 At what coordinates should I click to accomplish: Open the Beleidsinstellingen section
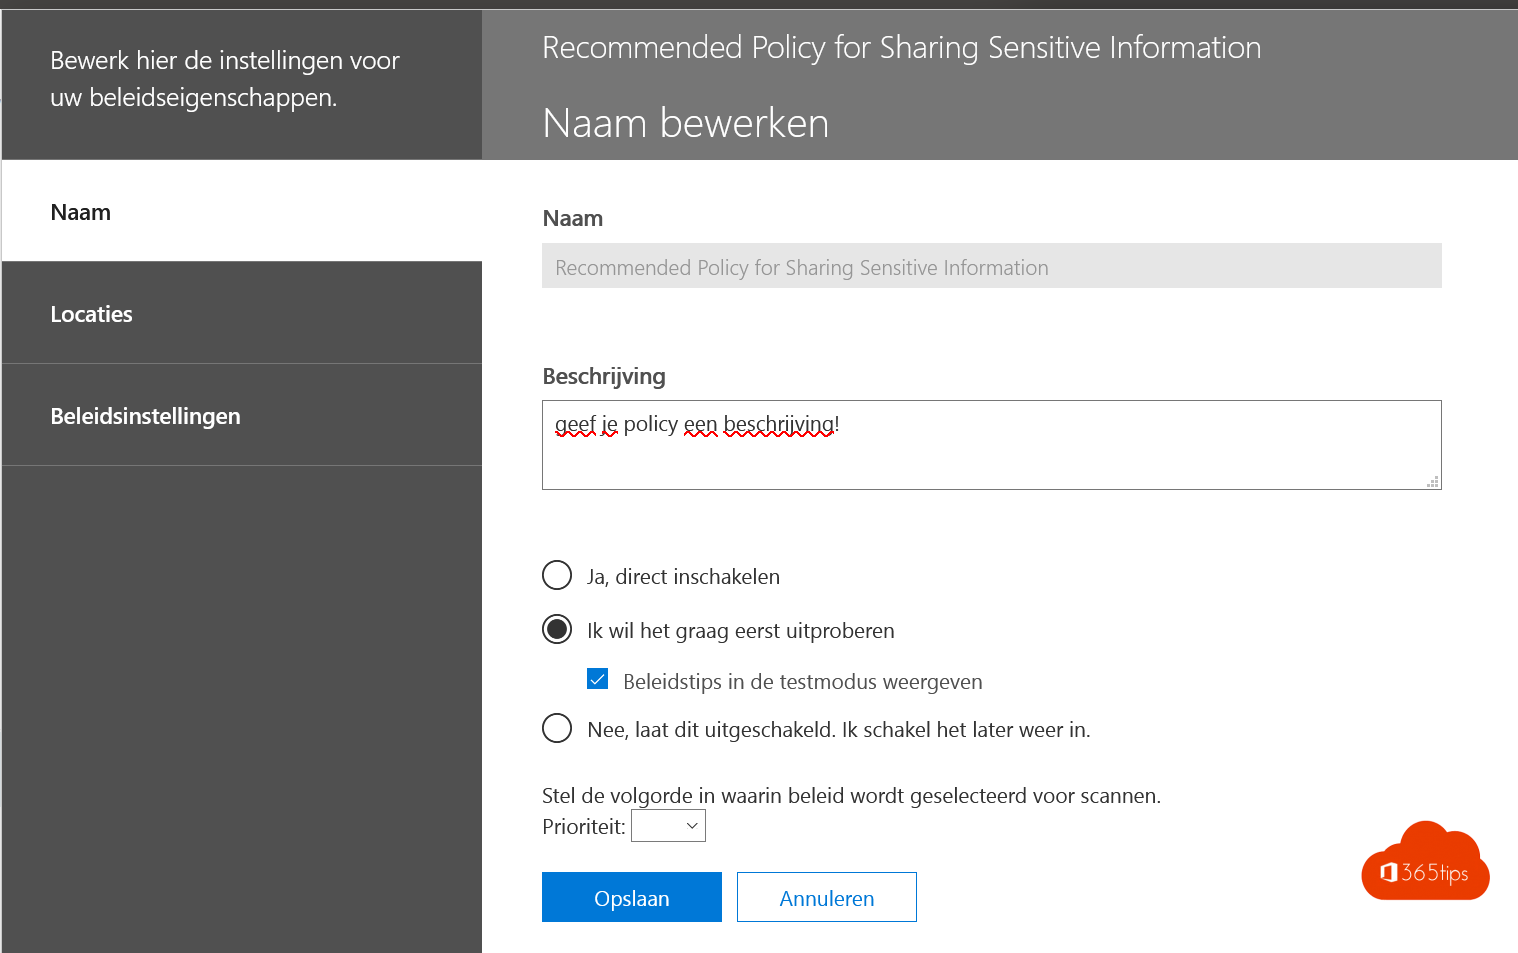click(x=242, y=415)
